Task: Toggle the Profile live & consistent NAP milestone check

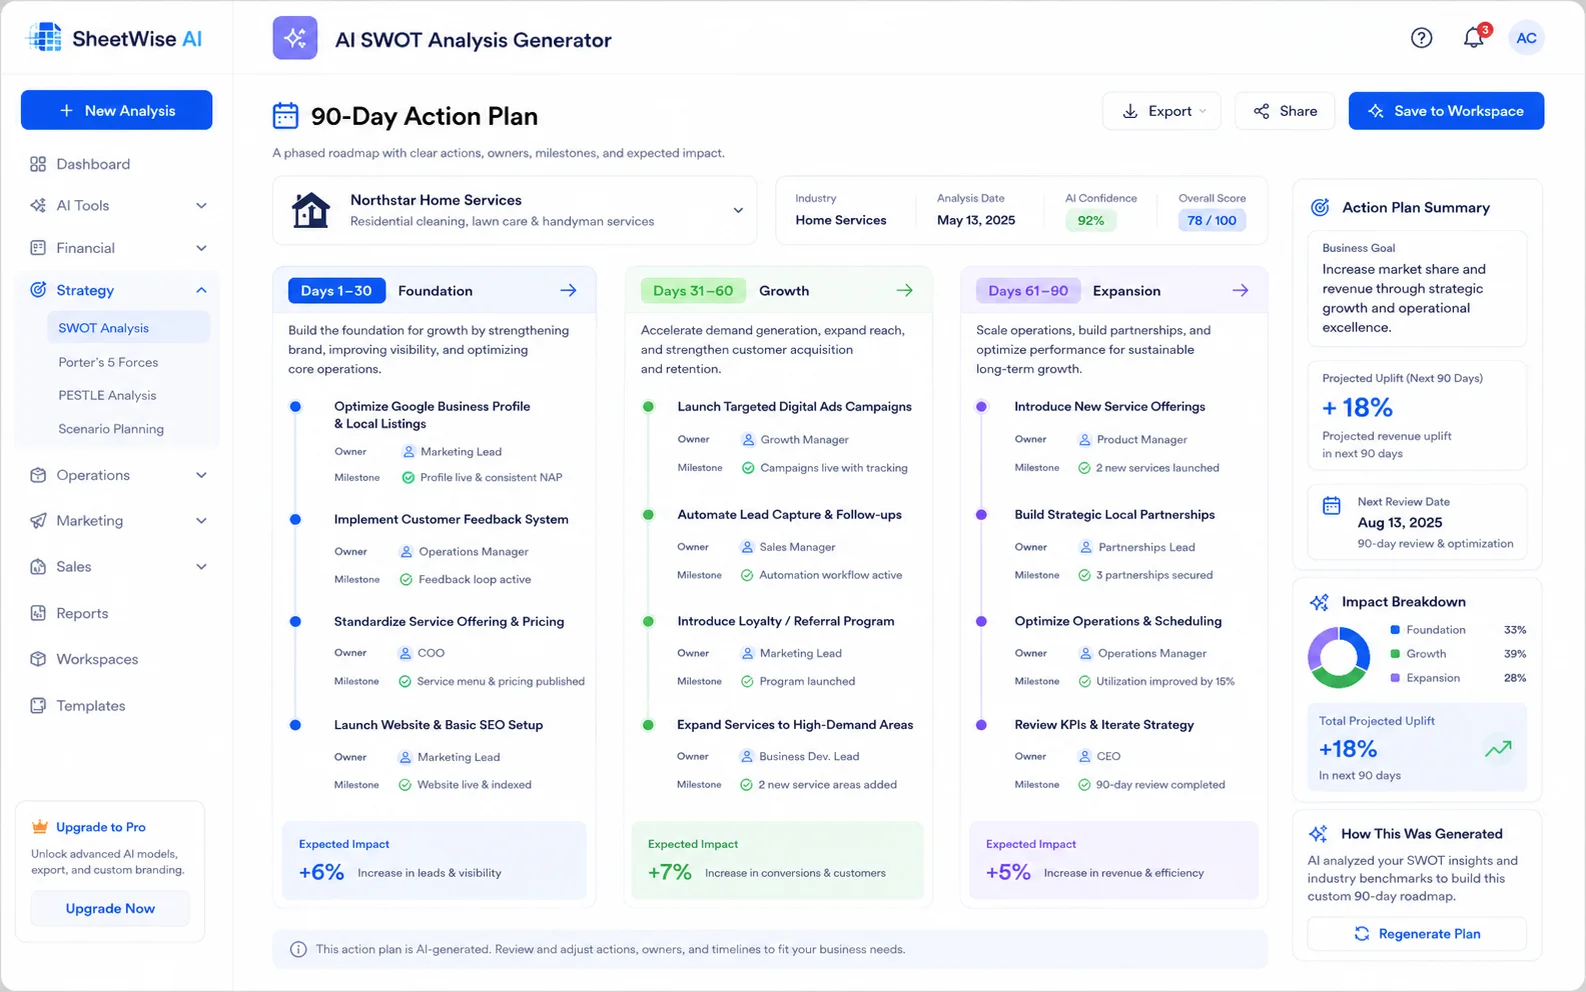Action: pos(408,478)
